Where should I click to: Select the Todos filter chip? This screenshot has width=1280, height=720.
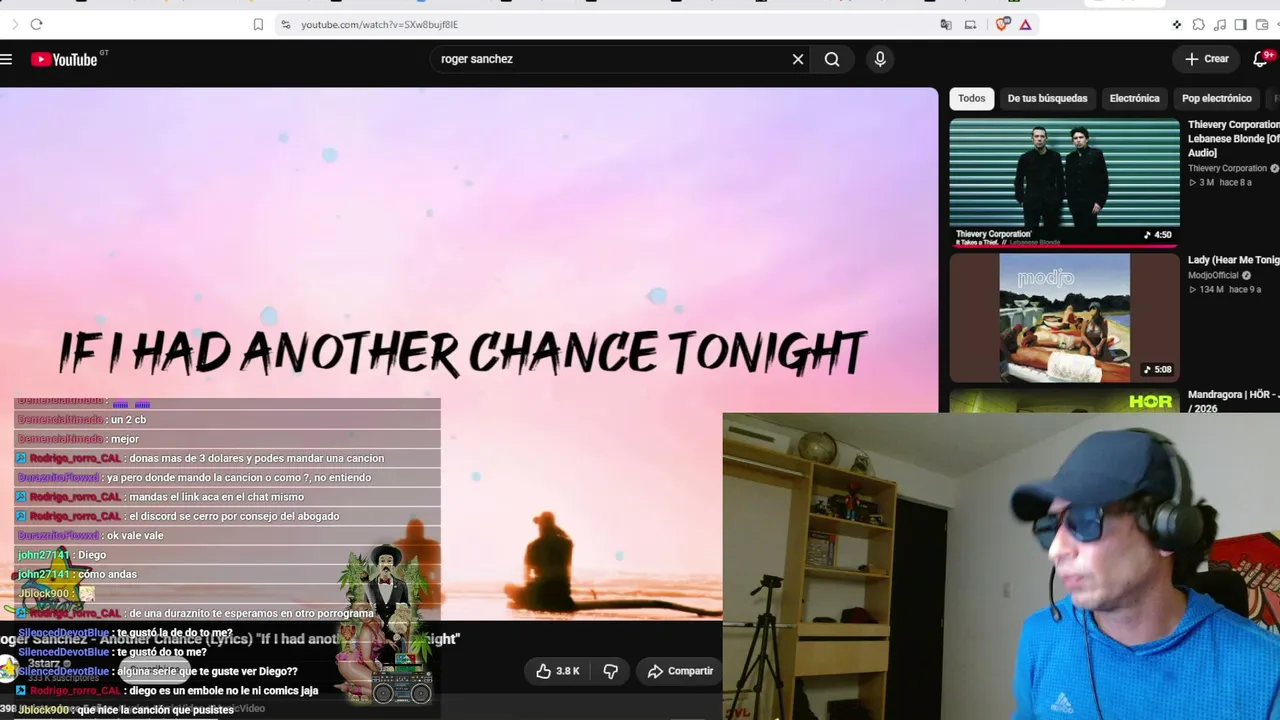971,98
